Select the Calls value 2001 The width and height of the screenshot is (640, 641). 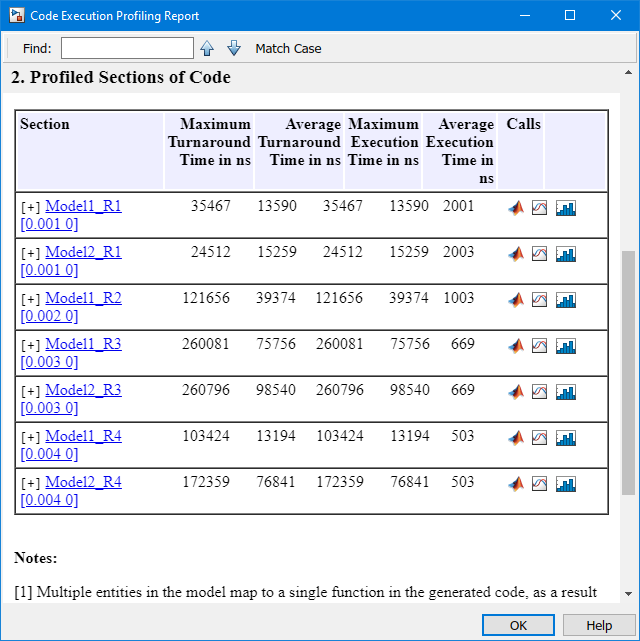[x=459, y=206]
